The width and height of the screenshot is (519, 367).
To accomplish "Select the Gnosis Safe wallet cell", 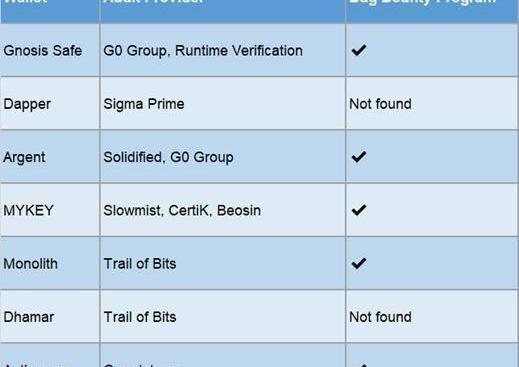I will (x=50, y=50).
